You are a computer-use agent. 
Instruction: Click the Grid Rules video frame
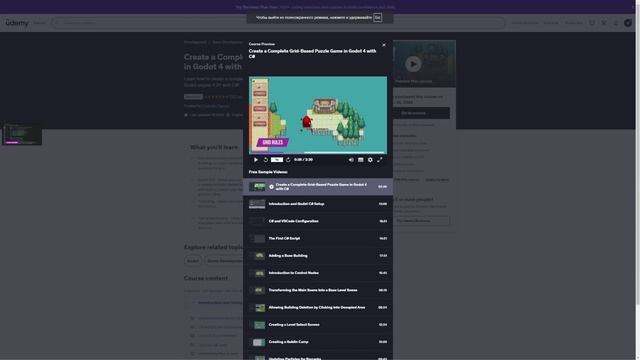318,114
